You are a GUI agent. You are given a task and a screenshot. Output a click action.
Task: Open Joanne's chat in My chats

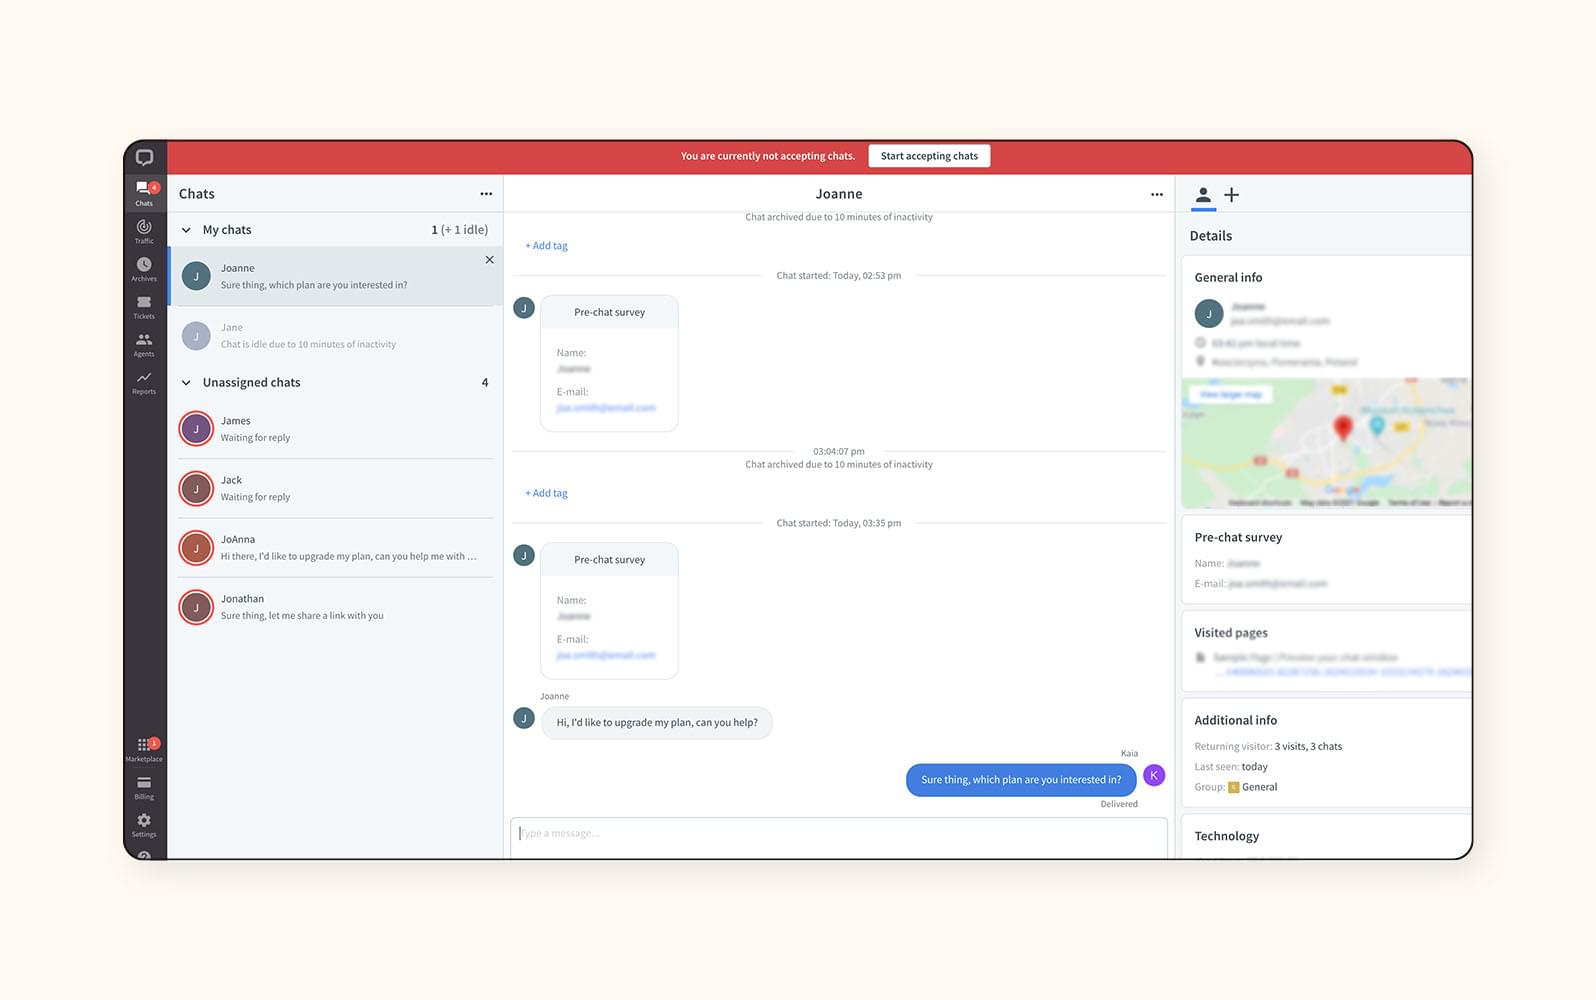pyautogui.click(x=336, y=276)
